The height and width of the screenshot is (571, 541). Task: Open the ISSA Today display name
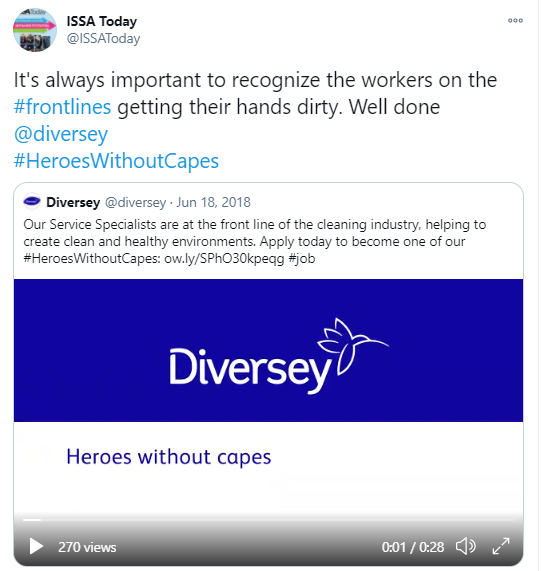point(102,21)
